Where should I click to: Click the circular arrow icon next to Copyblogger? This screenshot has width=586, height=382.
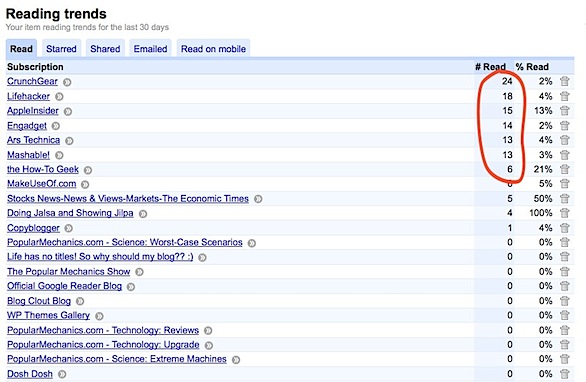68,228
